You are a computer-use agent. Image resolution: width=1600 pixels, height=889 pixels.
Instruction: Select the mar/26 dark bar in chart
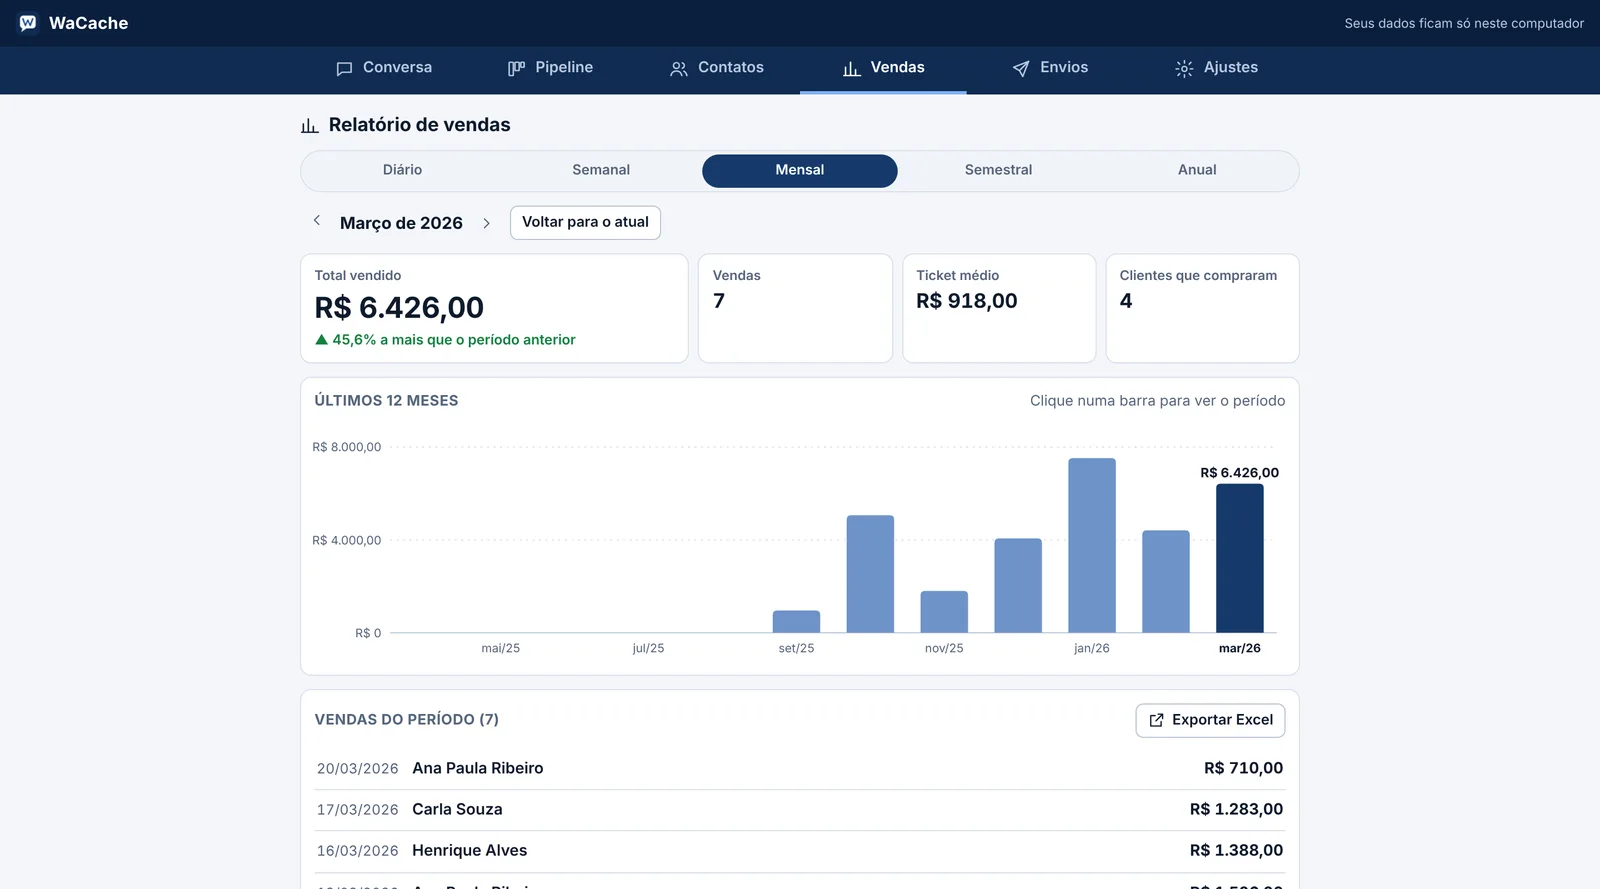[1239, 558]
